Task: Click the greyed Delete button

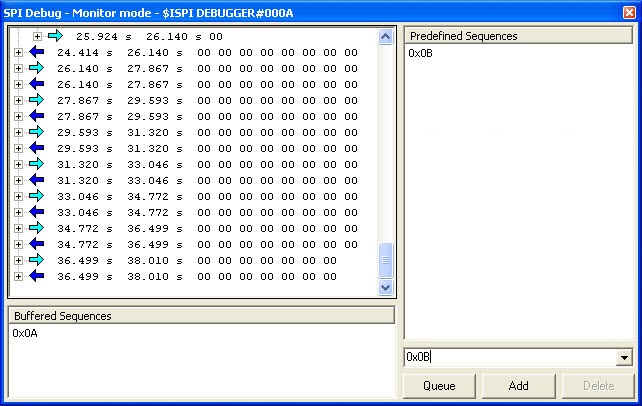Action: tap(598, 386)
